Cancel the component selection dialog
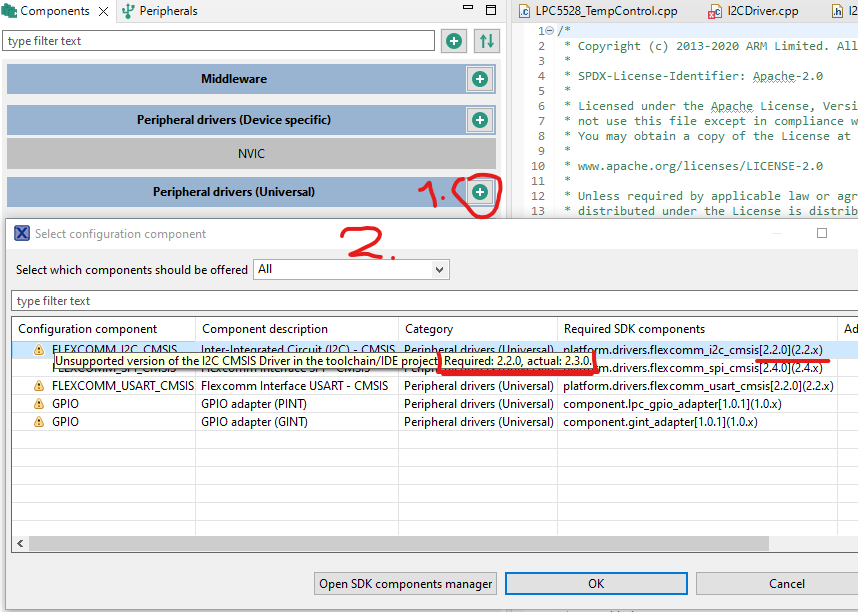Viewport: 858px width, 612px height. [x=786, y=583]
